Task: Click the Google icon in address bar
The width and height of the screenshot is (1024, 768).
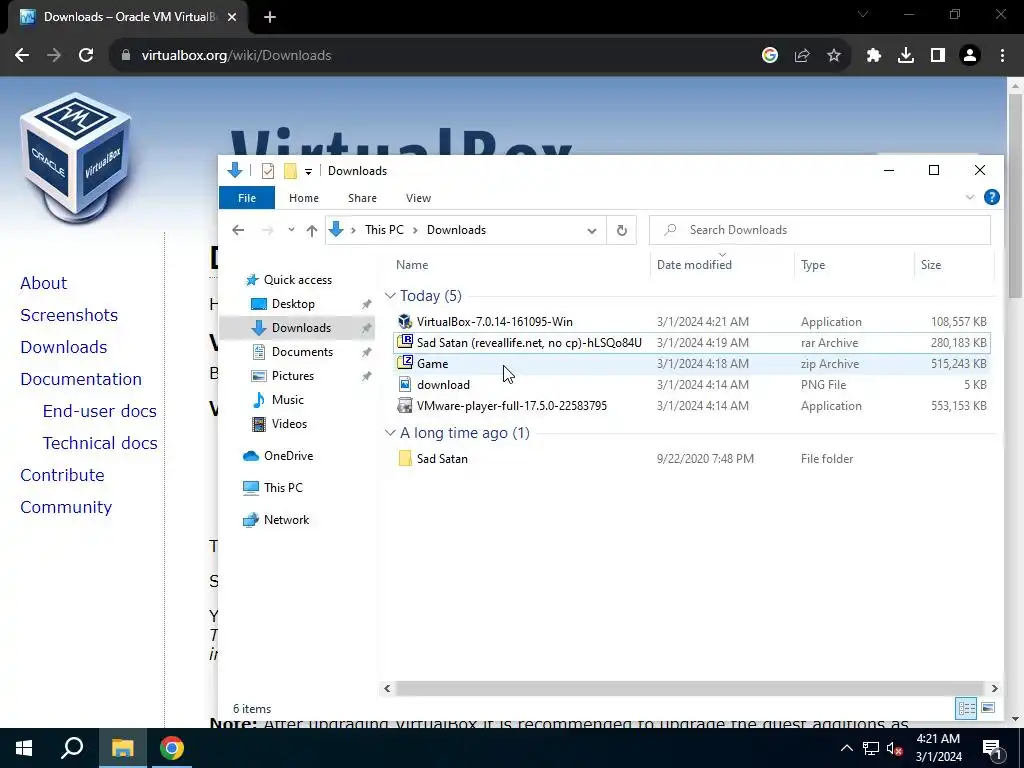Action: click(x=770, y=56)
